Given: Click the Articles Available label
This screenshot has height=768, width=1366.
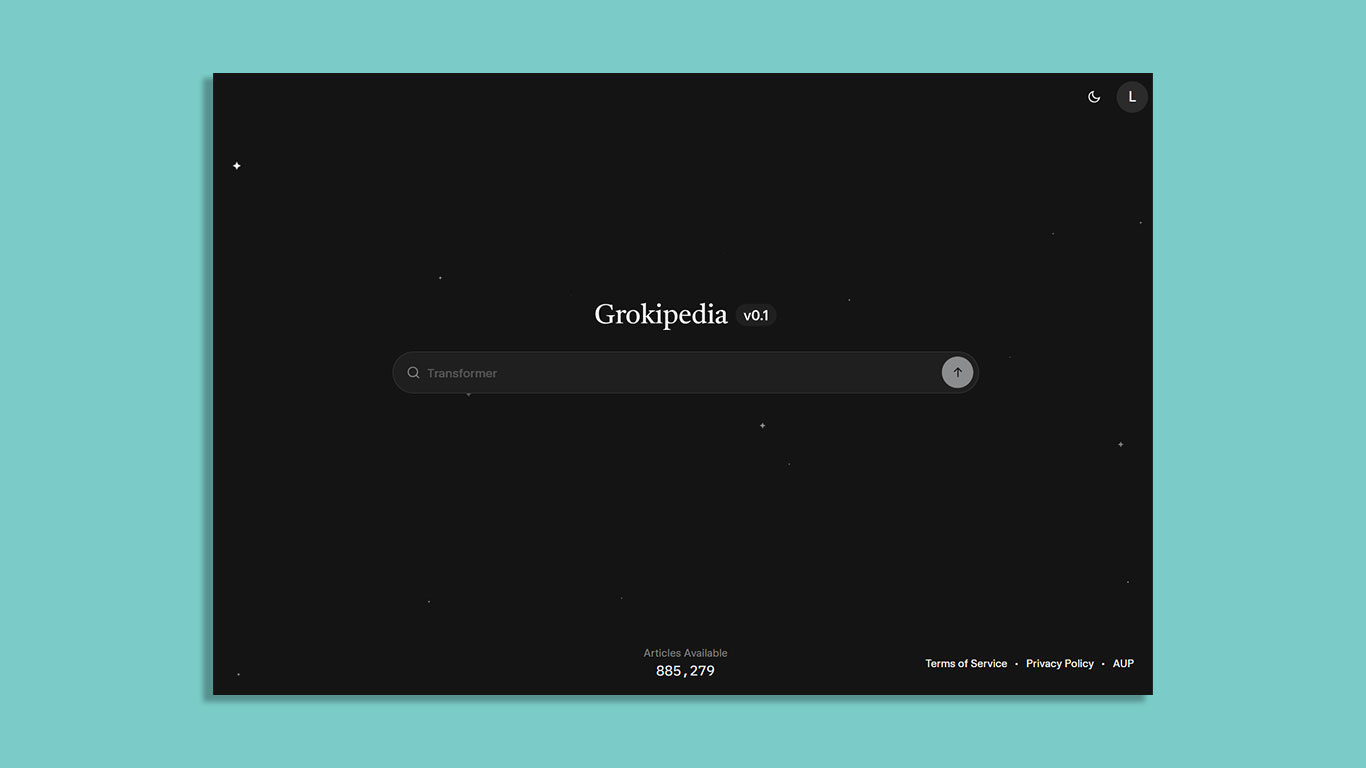Looking at the screenshot, I should click(685, 653).
